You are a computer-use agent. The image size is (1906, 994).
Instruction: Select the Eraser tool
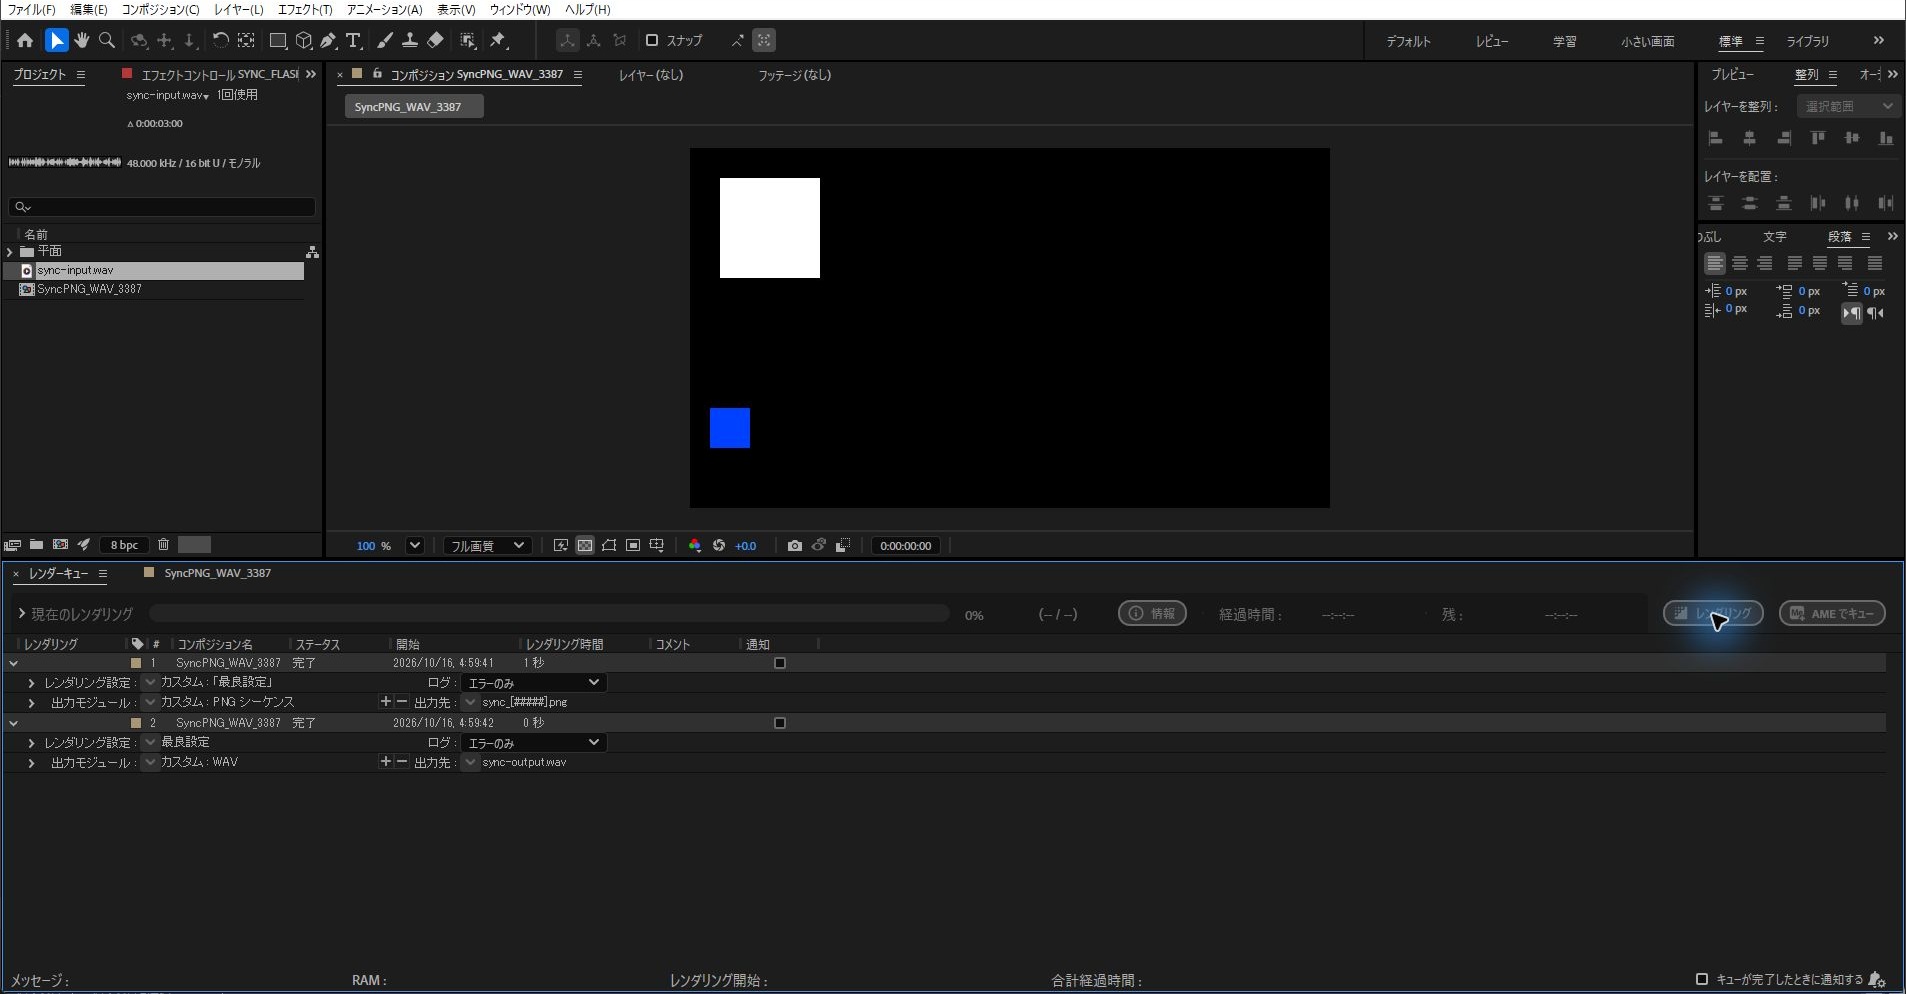(435, 41)
